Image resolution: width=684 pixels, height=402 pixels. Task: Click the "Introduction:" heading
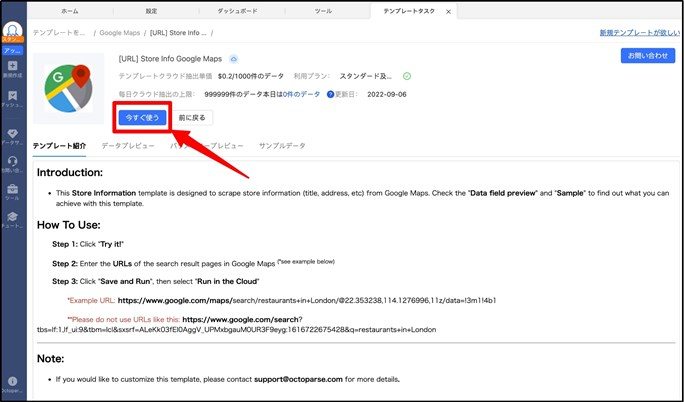pos(70,173)
